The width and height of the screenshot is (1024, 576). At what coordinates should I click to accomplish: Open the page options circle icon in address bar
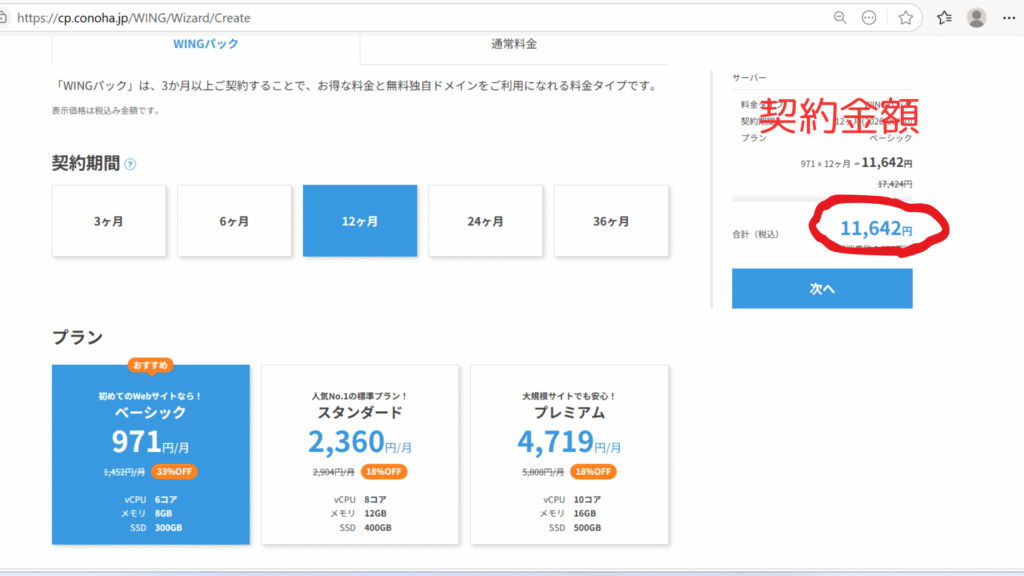click(869, 18)
